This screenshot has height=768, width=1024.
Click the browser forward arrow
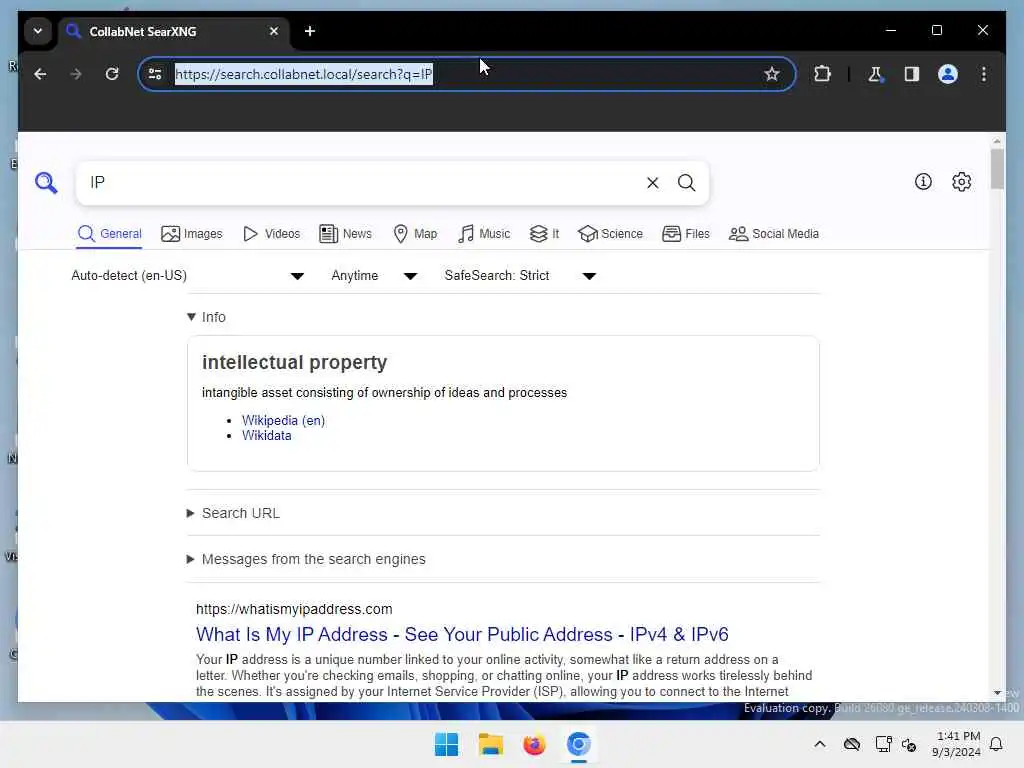pyautogui.click(x=76, y=74)
